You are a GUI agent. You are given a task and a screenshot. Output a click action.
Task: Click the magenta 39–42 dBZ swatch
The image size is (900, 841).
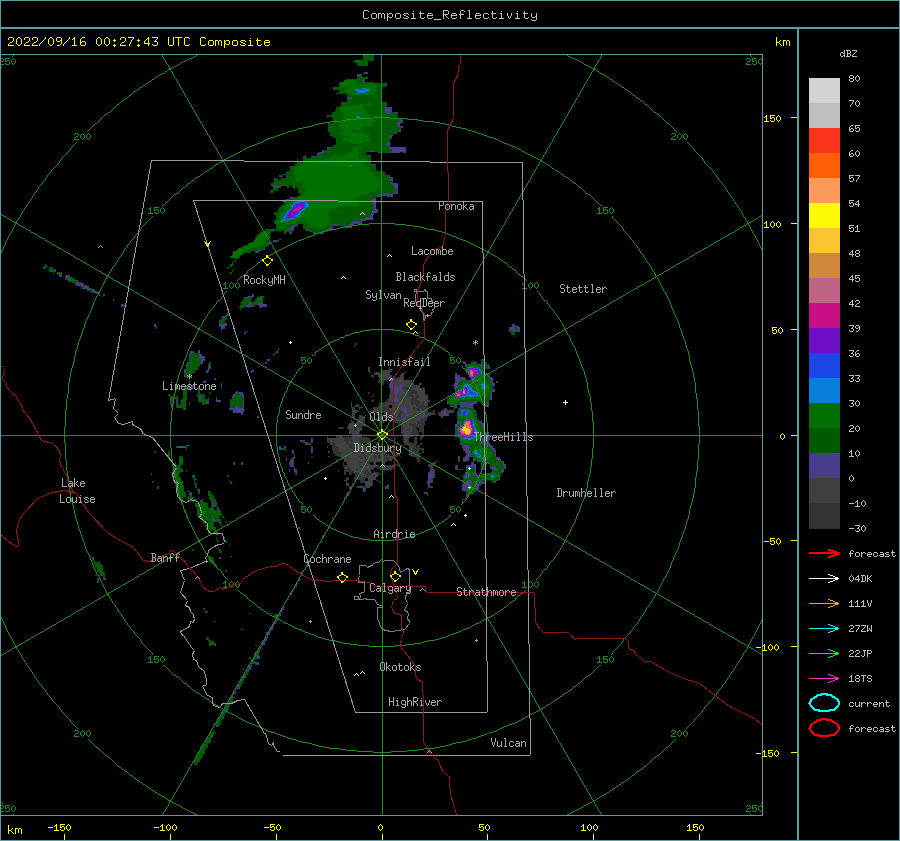pos(824,316)
